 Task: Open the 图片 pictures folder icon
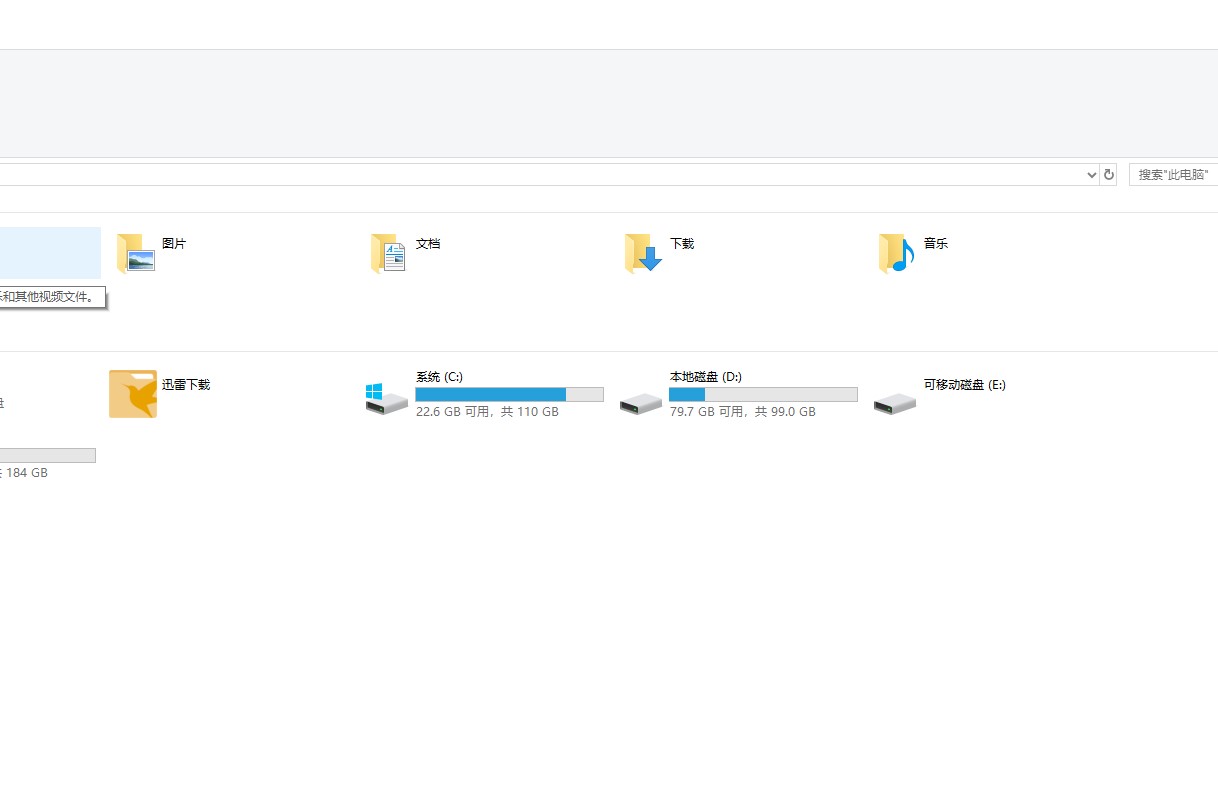[x=135, y=253]
